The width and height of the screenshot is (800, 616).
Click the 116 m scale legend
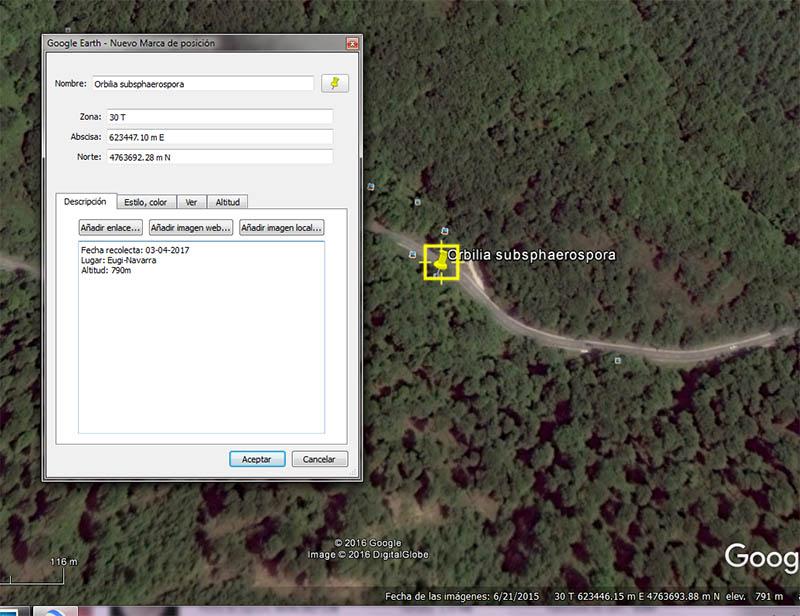click(64, 561)
